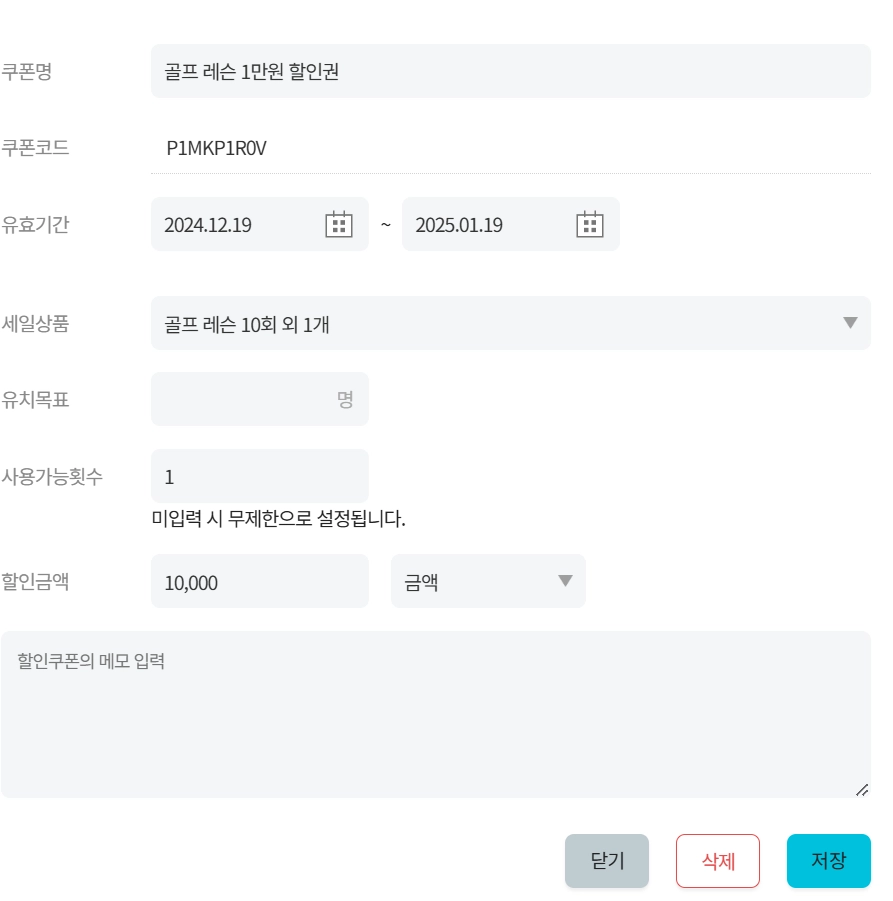Open the end date calendar icon

click(x=590, y=224)
